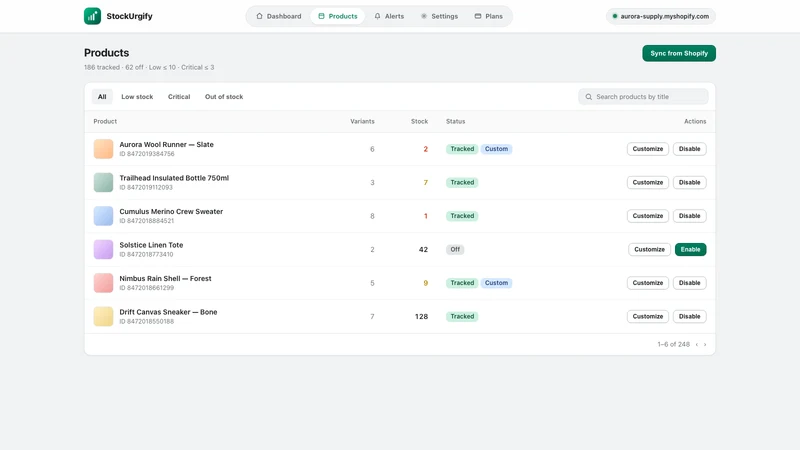Click Nimbus Rain Shell thumbnail
The height and width of the screenshot is (450, 800).
pos(103,283)
